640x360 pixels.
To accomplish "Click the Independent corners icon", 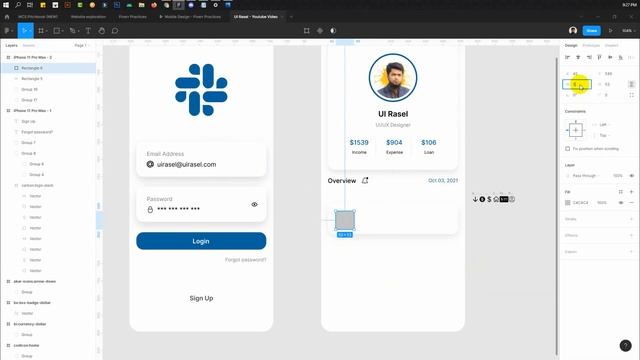I will (x=631, y=95).
